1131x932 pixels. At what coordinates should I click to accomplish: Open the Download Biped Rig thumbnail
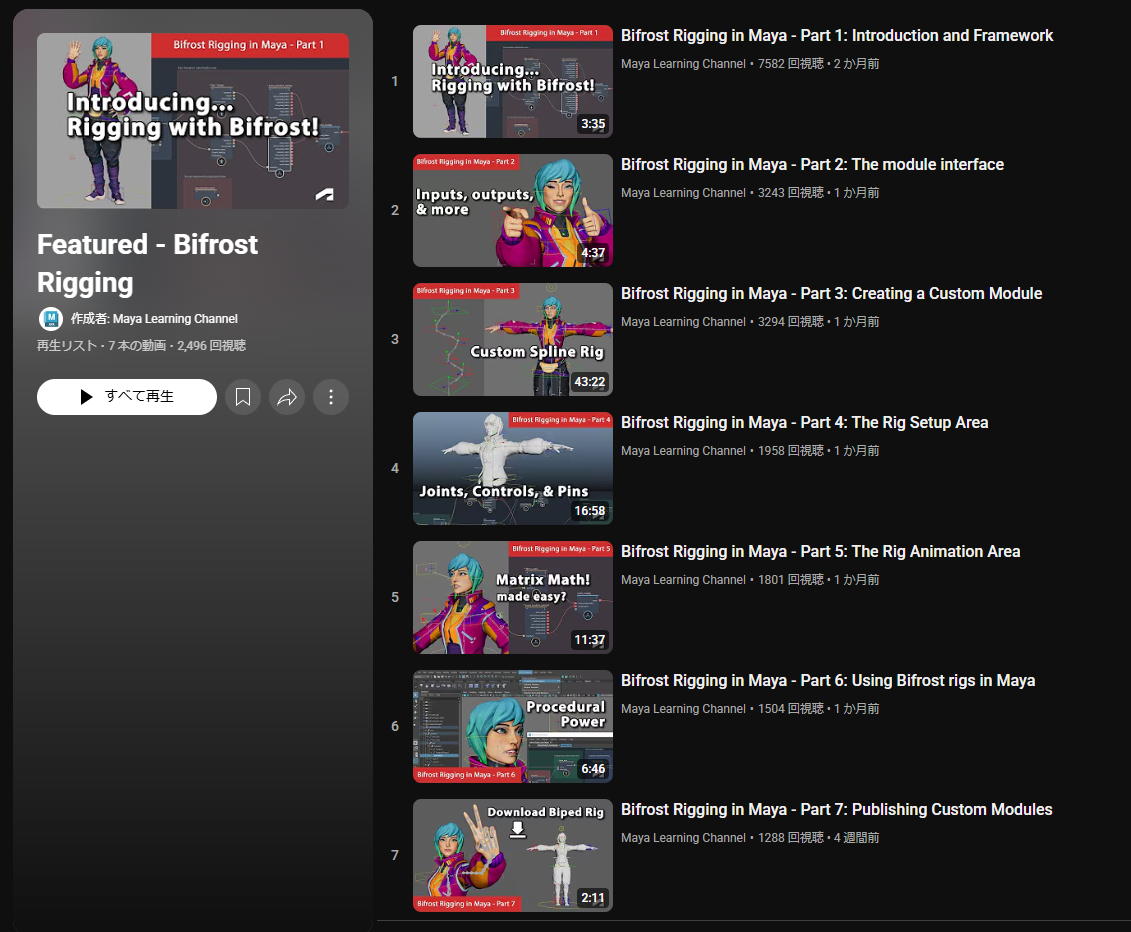point(513,856)
